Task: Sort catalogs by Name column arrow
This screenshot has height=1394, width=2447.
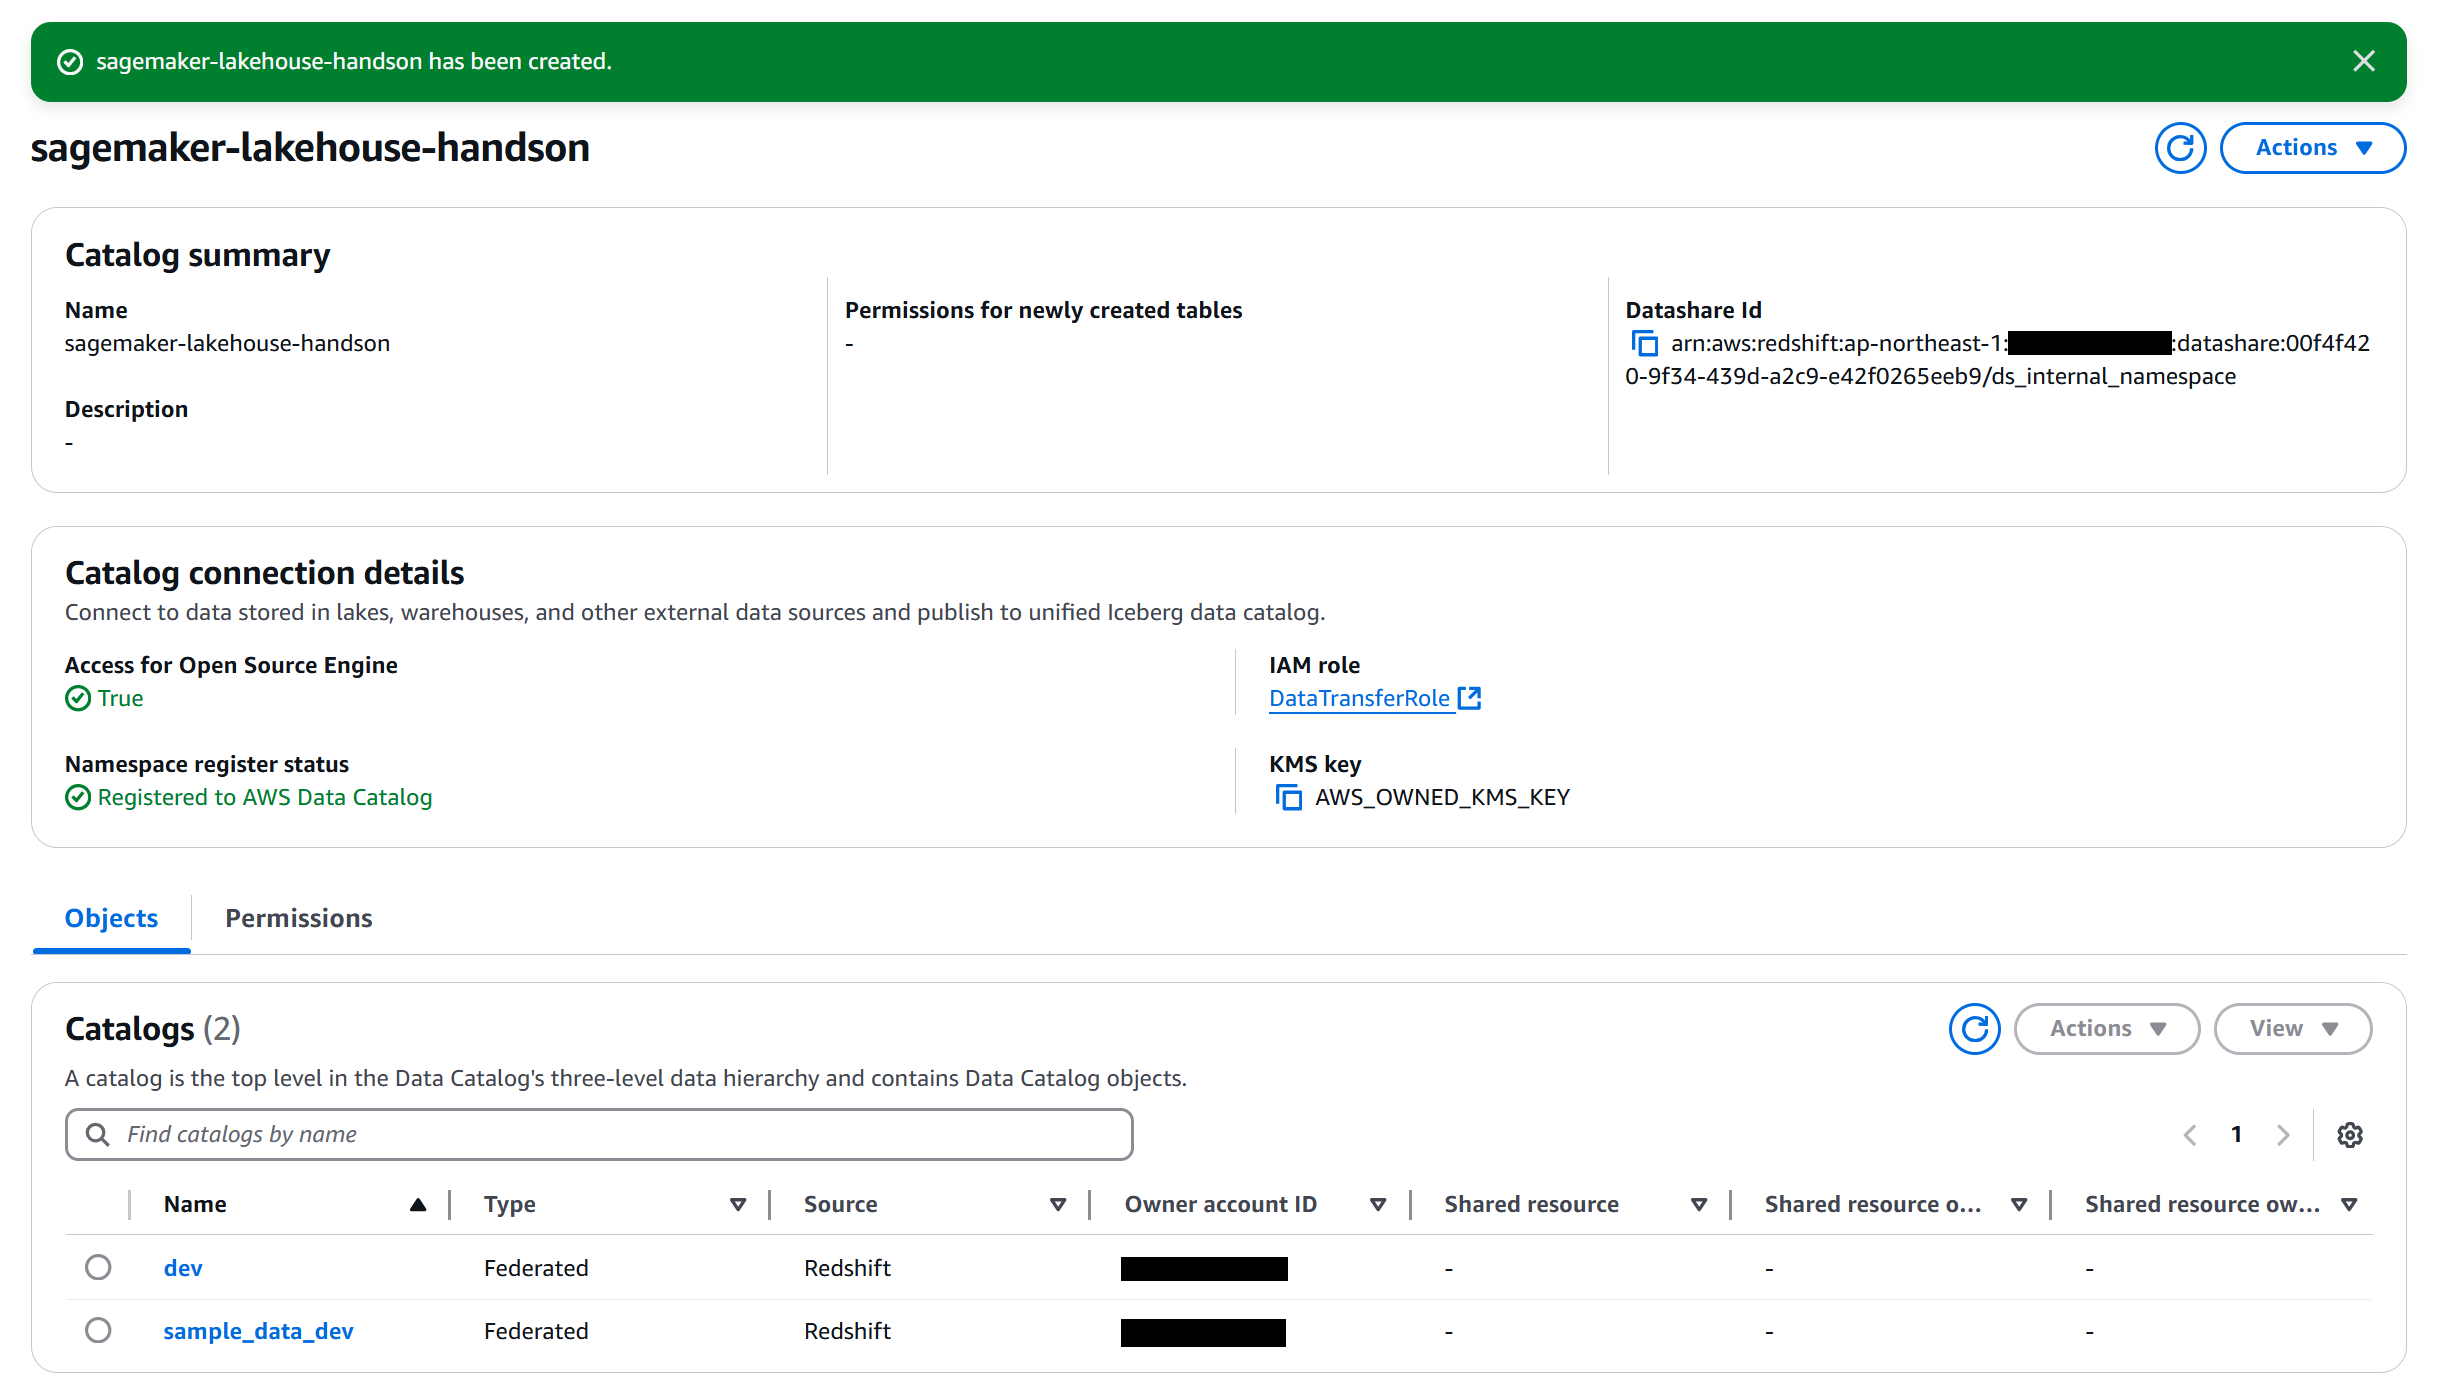Action: click(x=418, y=1205)
